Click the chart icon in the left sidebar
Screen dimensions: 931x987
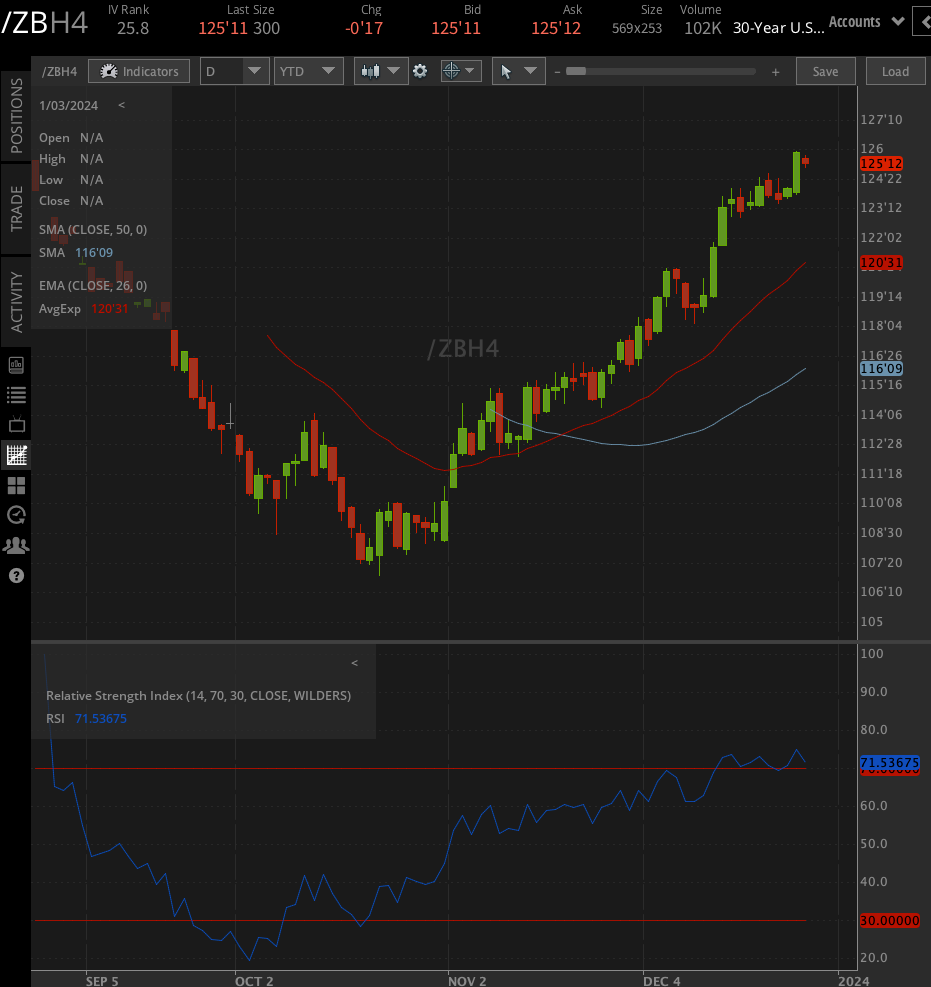tap(15, 455)
